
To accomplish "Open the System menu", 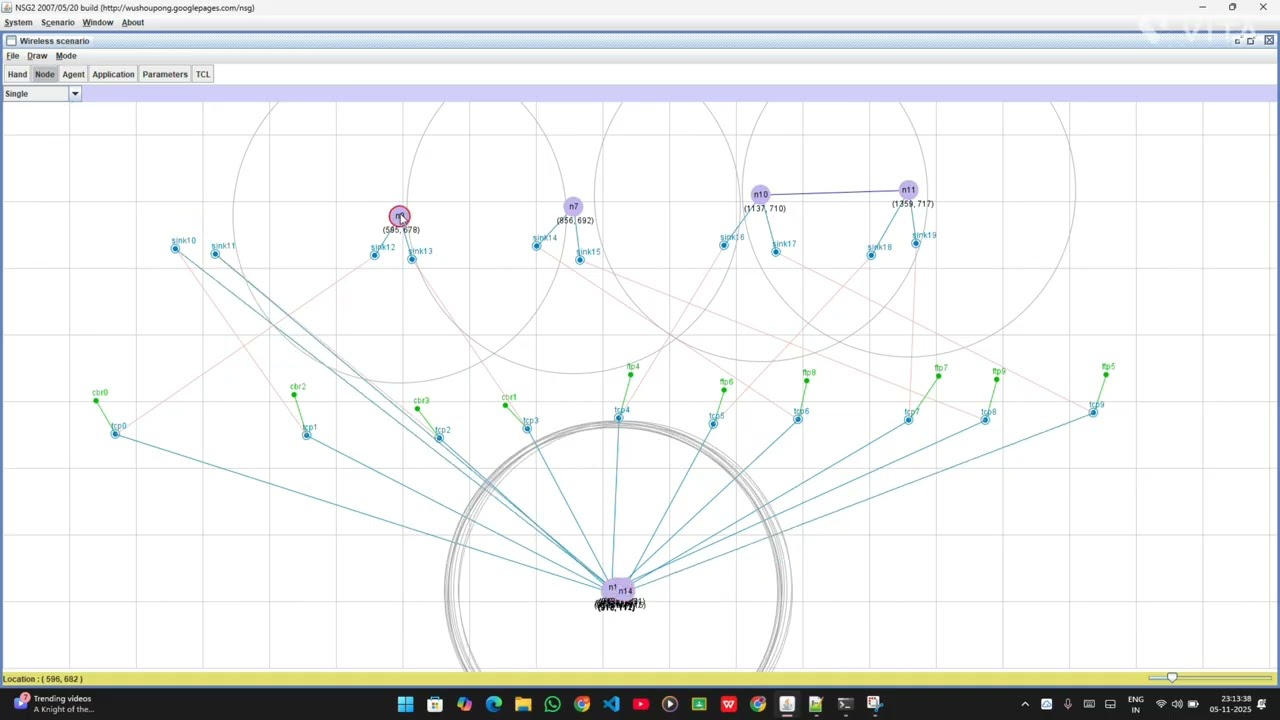I will coord(18,22).
